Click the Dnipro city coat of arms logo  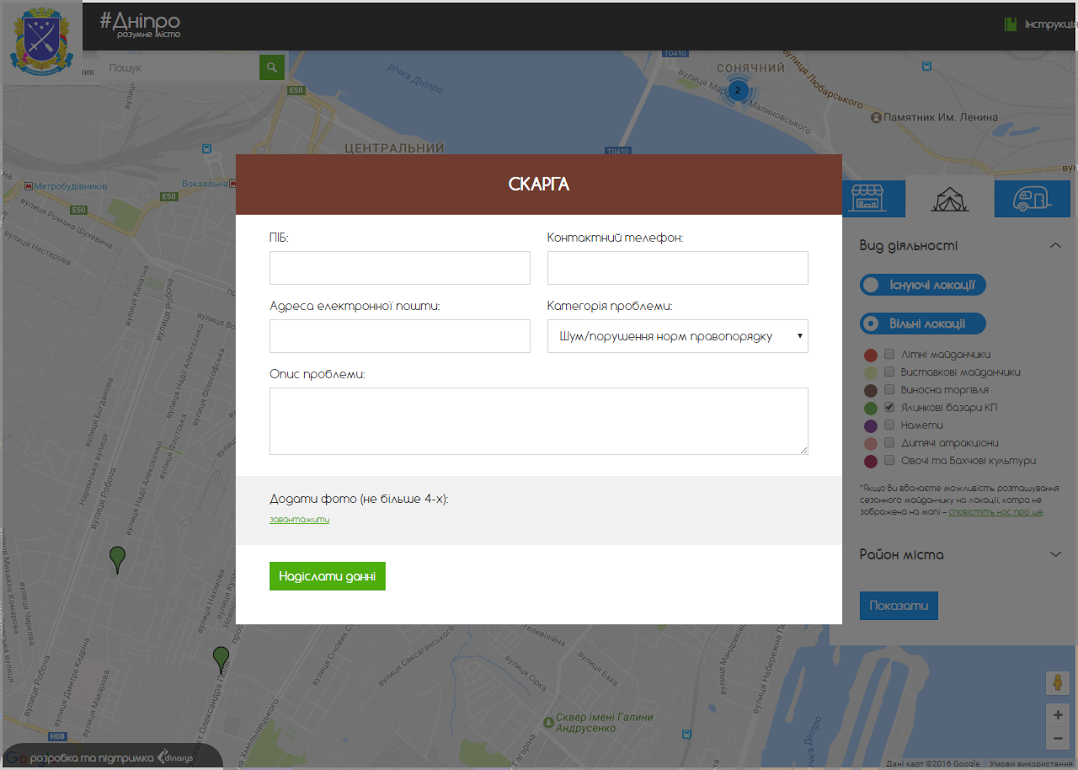point(40,42)
